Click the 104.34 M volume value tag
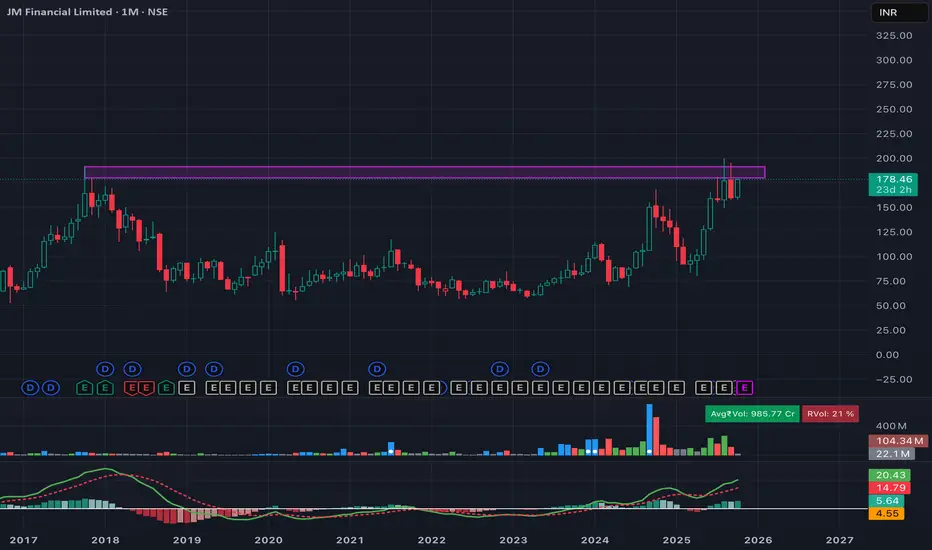This screenshot has height=550, width=932. [x=899, y=441]
